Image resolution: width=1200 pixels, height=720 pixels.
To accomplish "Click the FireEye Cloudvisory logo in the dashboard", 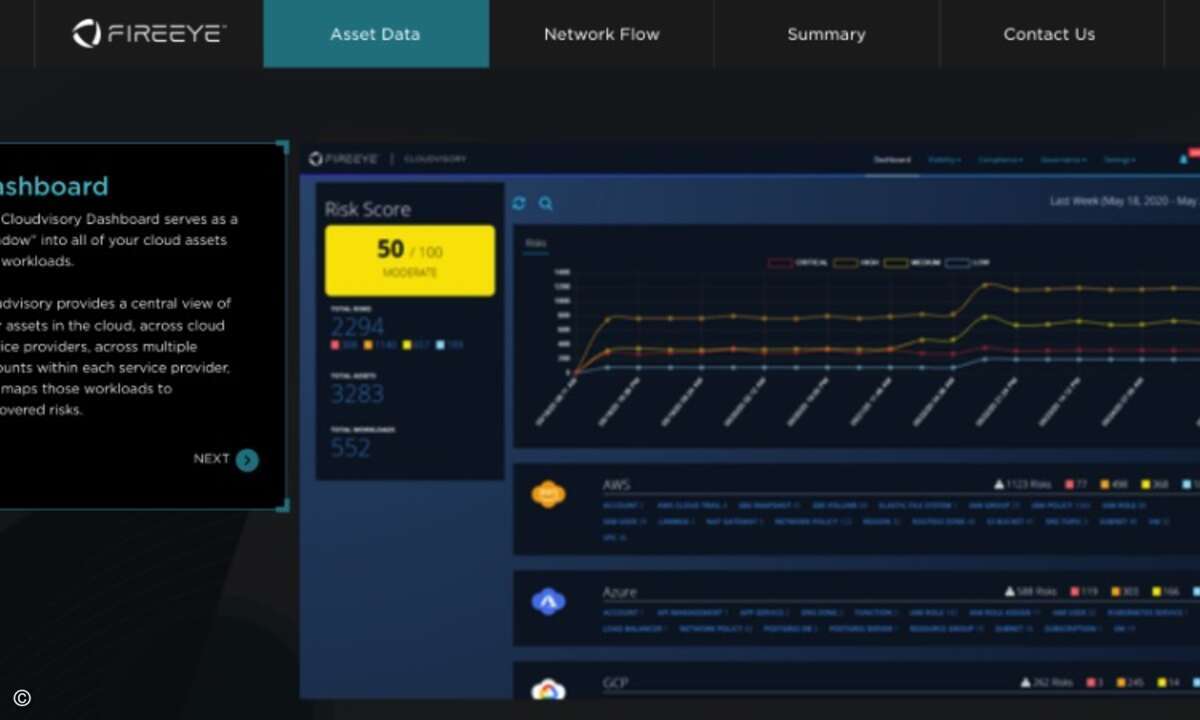I will point(387,159).
